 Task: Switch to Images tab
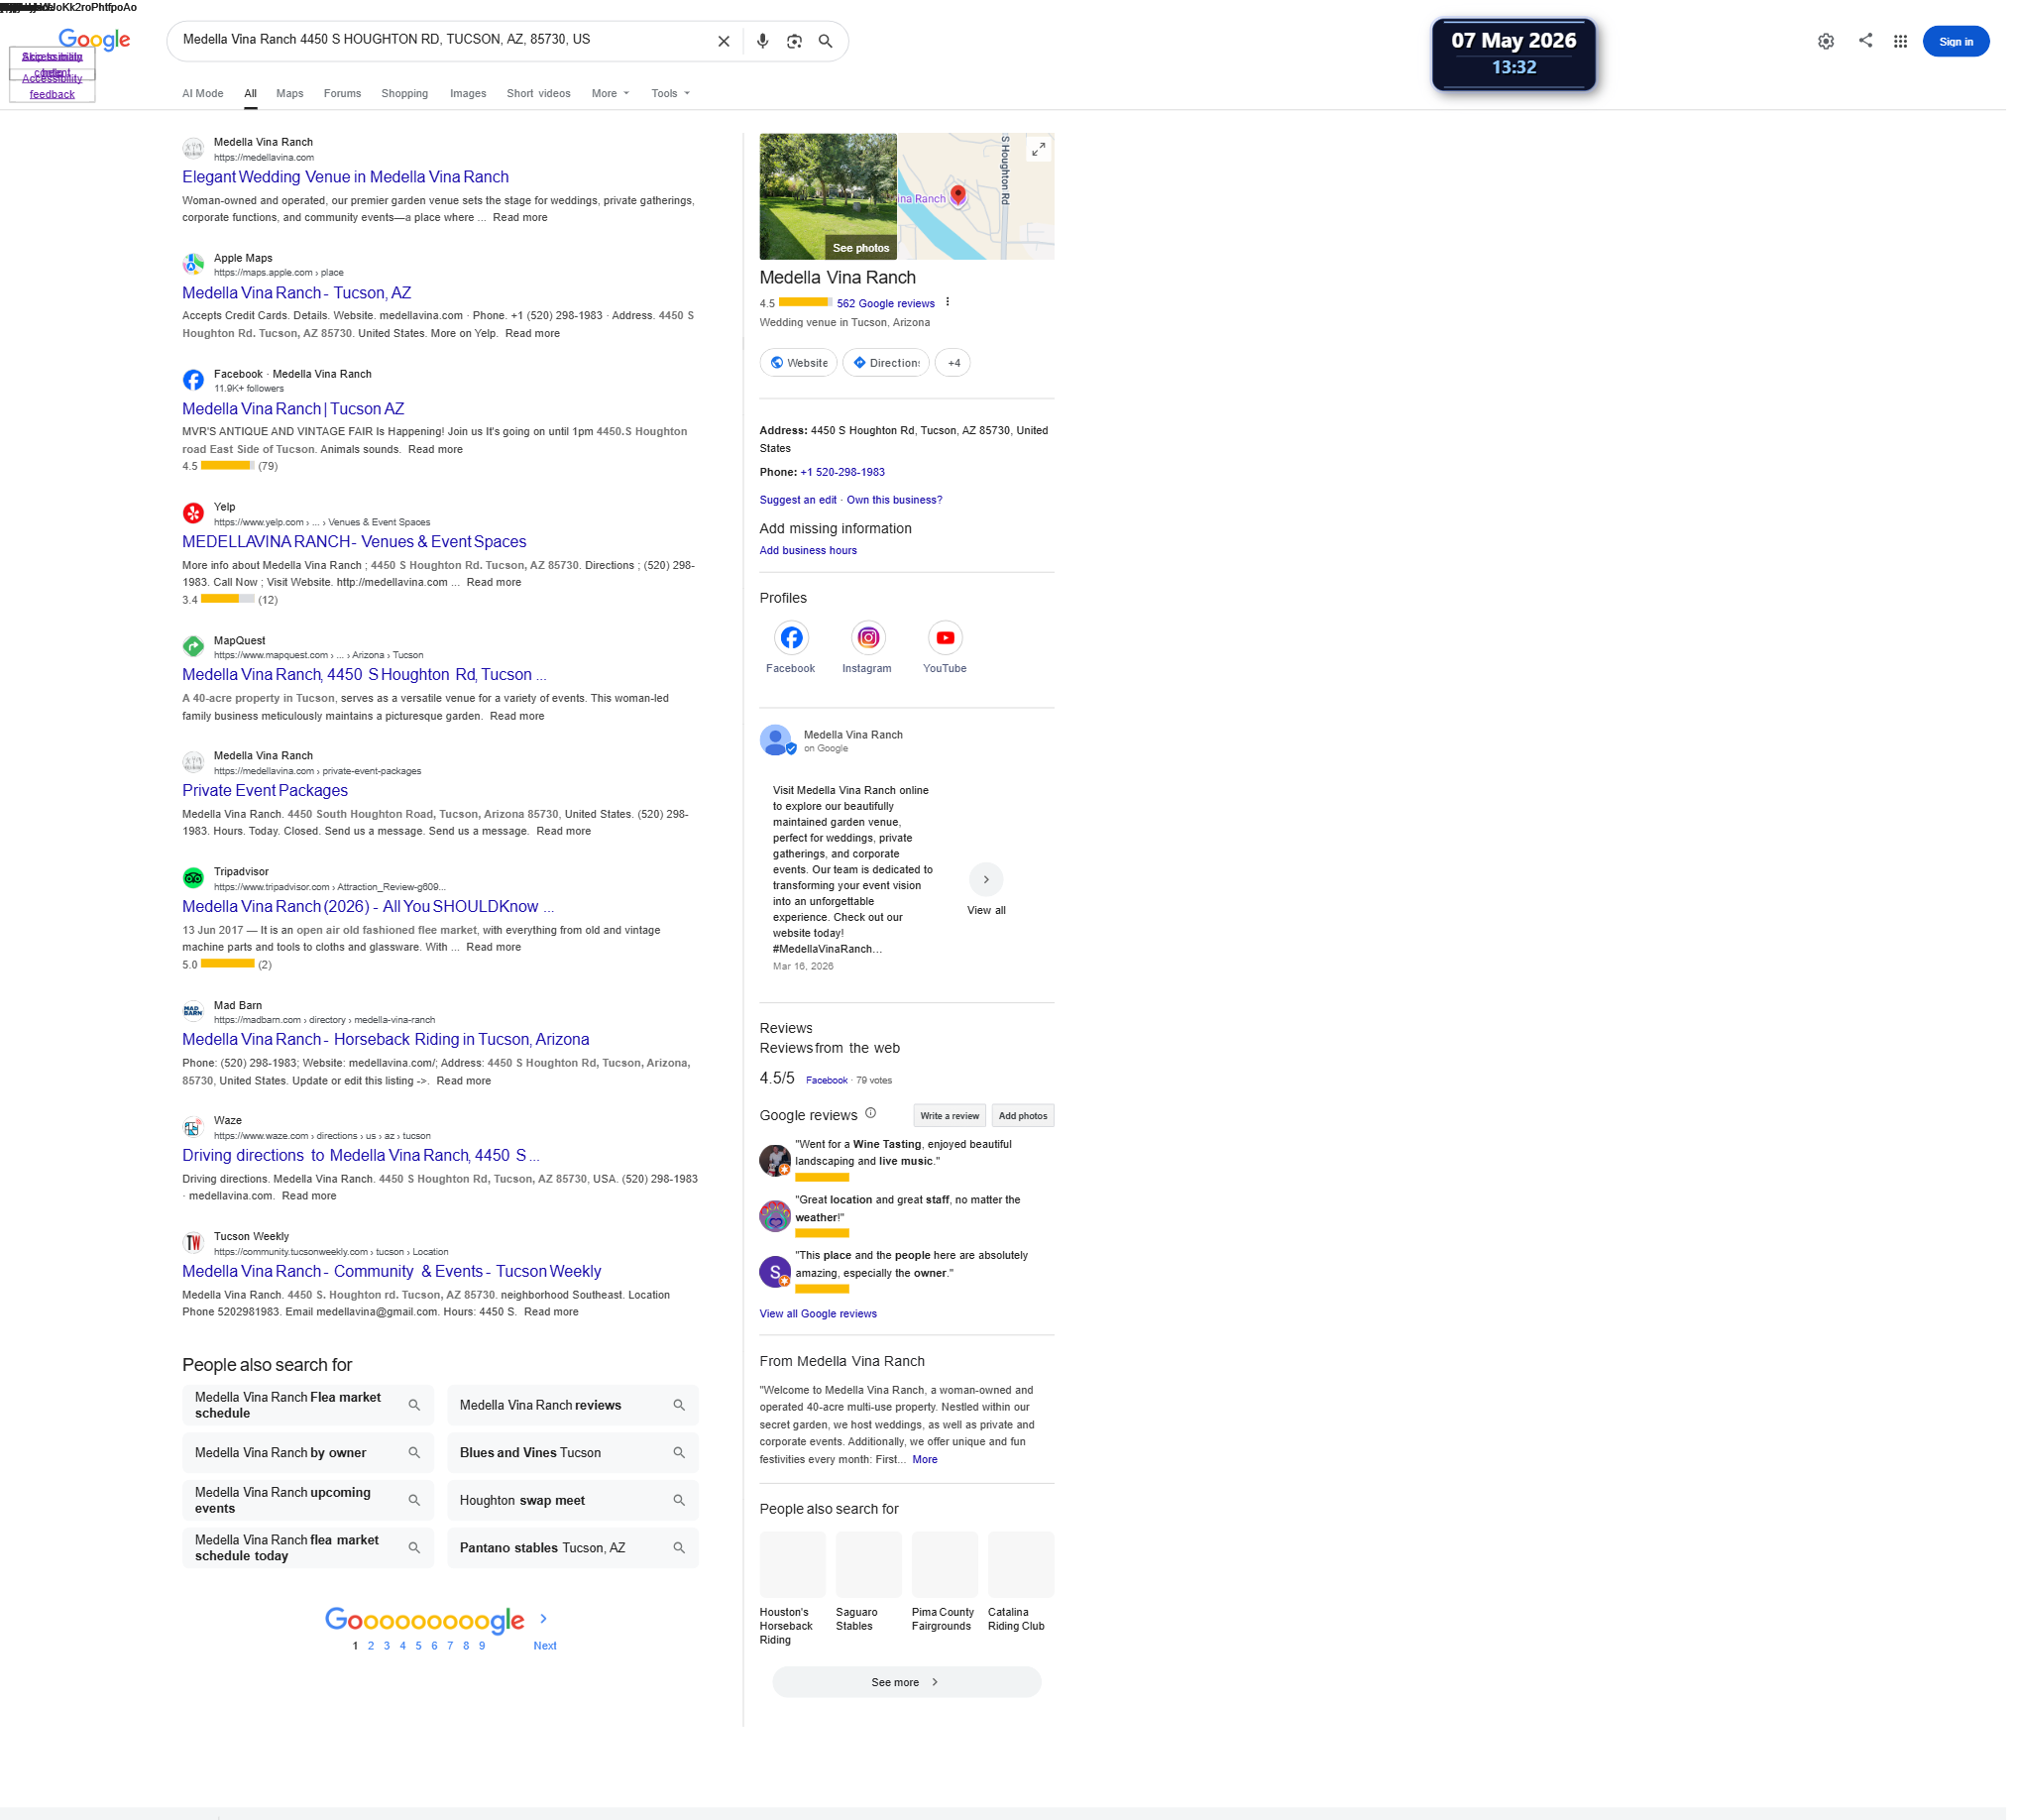468,93
